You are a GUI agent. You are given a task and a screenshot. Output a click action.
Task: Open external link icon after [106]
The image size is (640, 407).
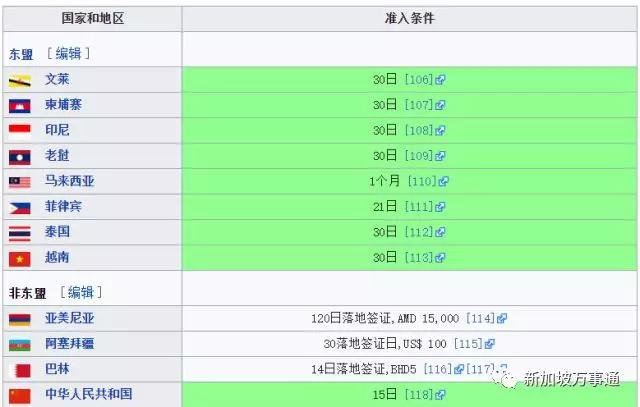click(440, 80)
